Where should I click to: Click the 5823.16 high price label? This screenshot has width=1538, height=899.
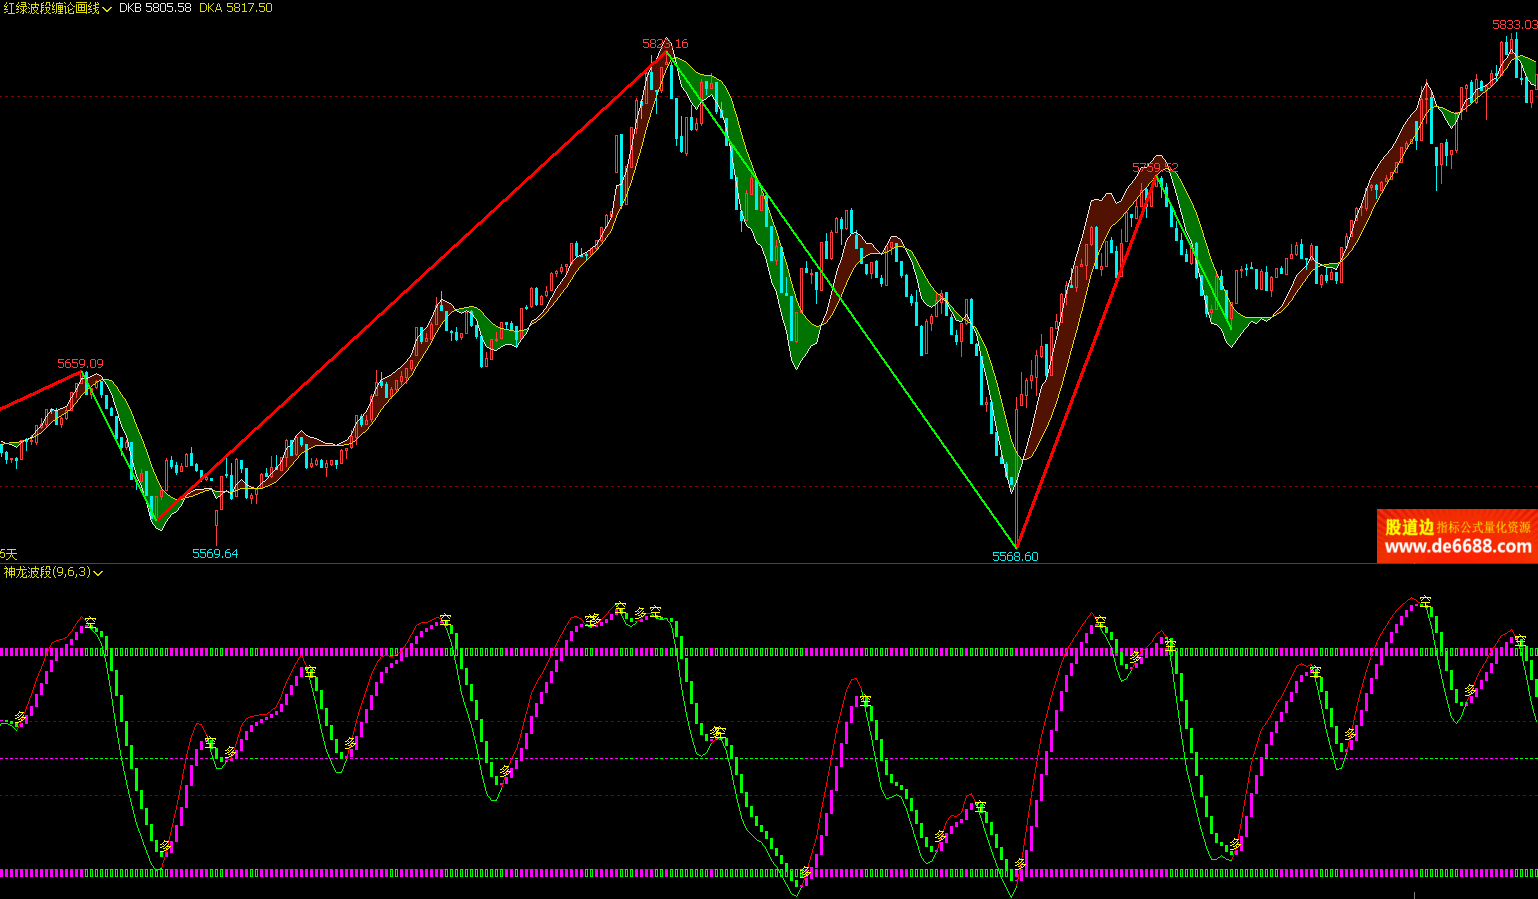coord(665,44)
